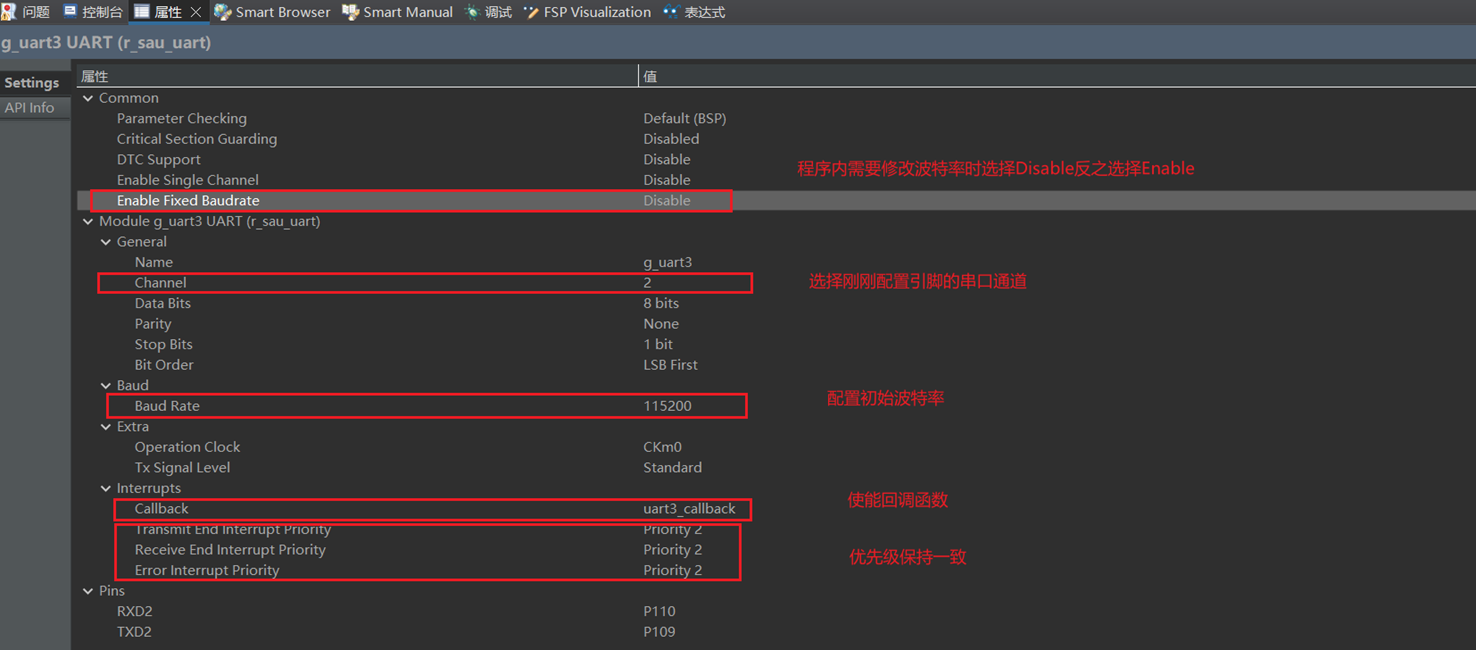Click the FSP Visualization tab icon
The image size is (1476, 650).
point(531,12)
